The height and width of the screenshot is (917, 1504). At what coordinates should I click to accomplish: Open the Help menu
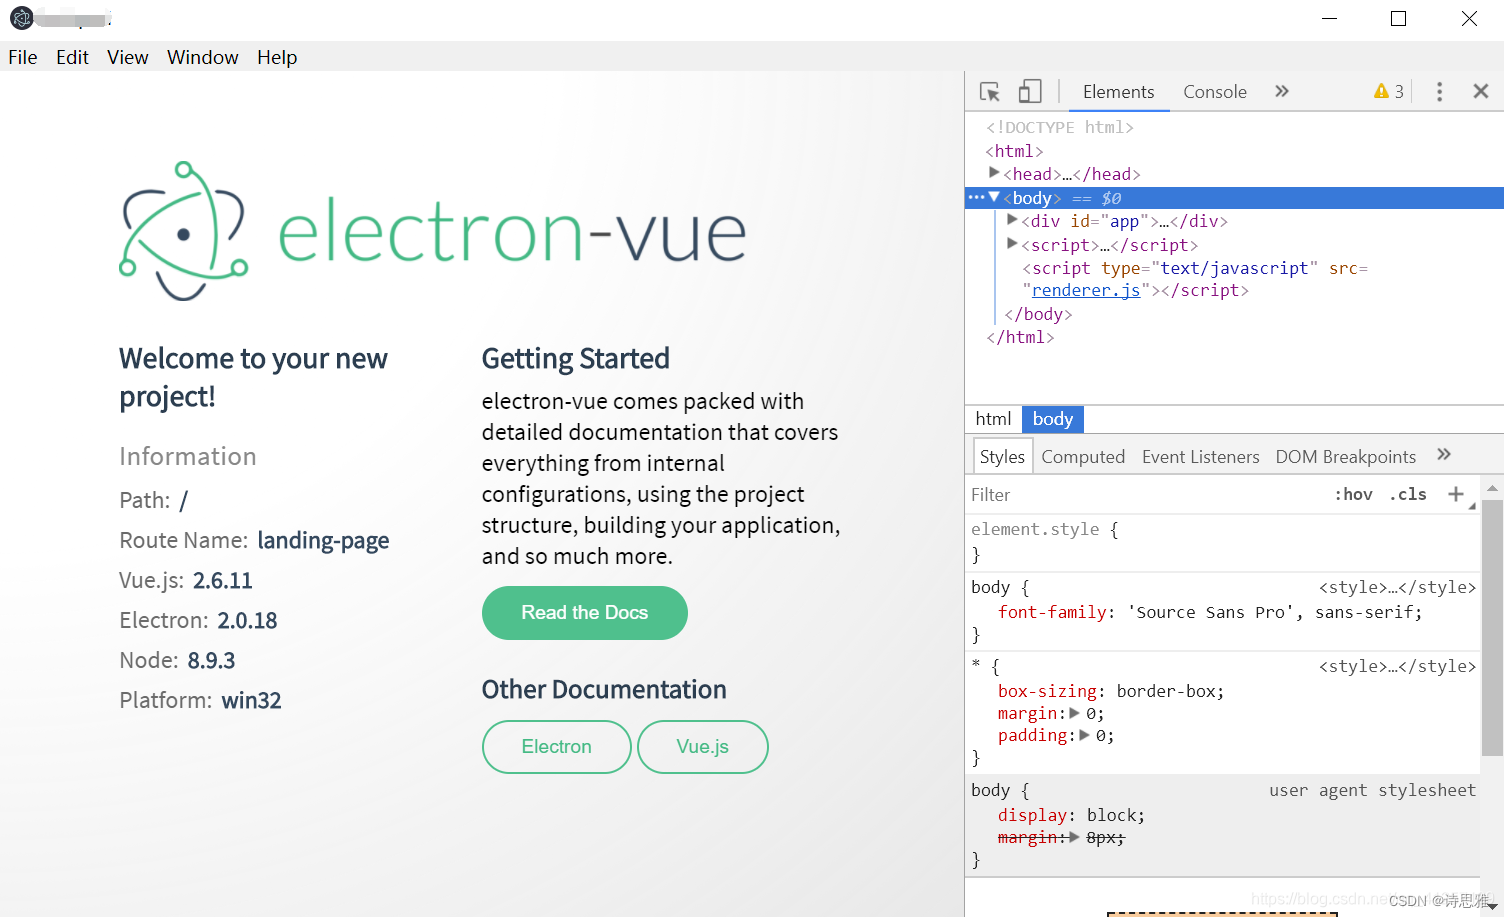click(277, 57)
